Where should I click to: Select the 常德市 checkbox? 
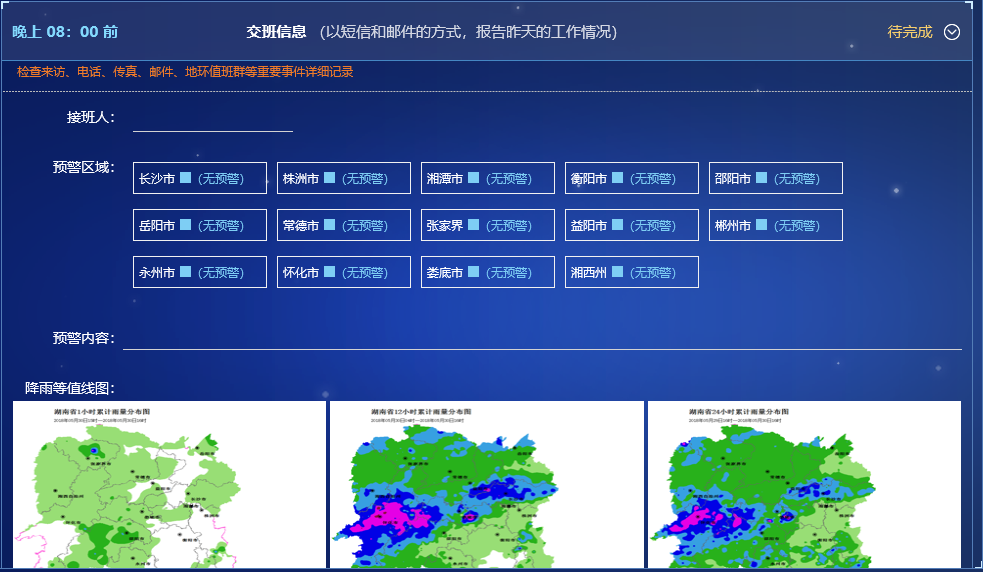coord(330,225)
